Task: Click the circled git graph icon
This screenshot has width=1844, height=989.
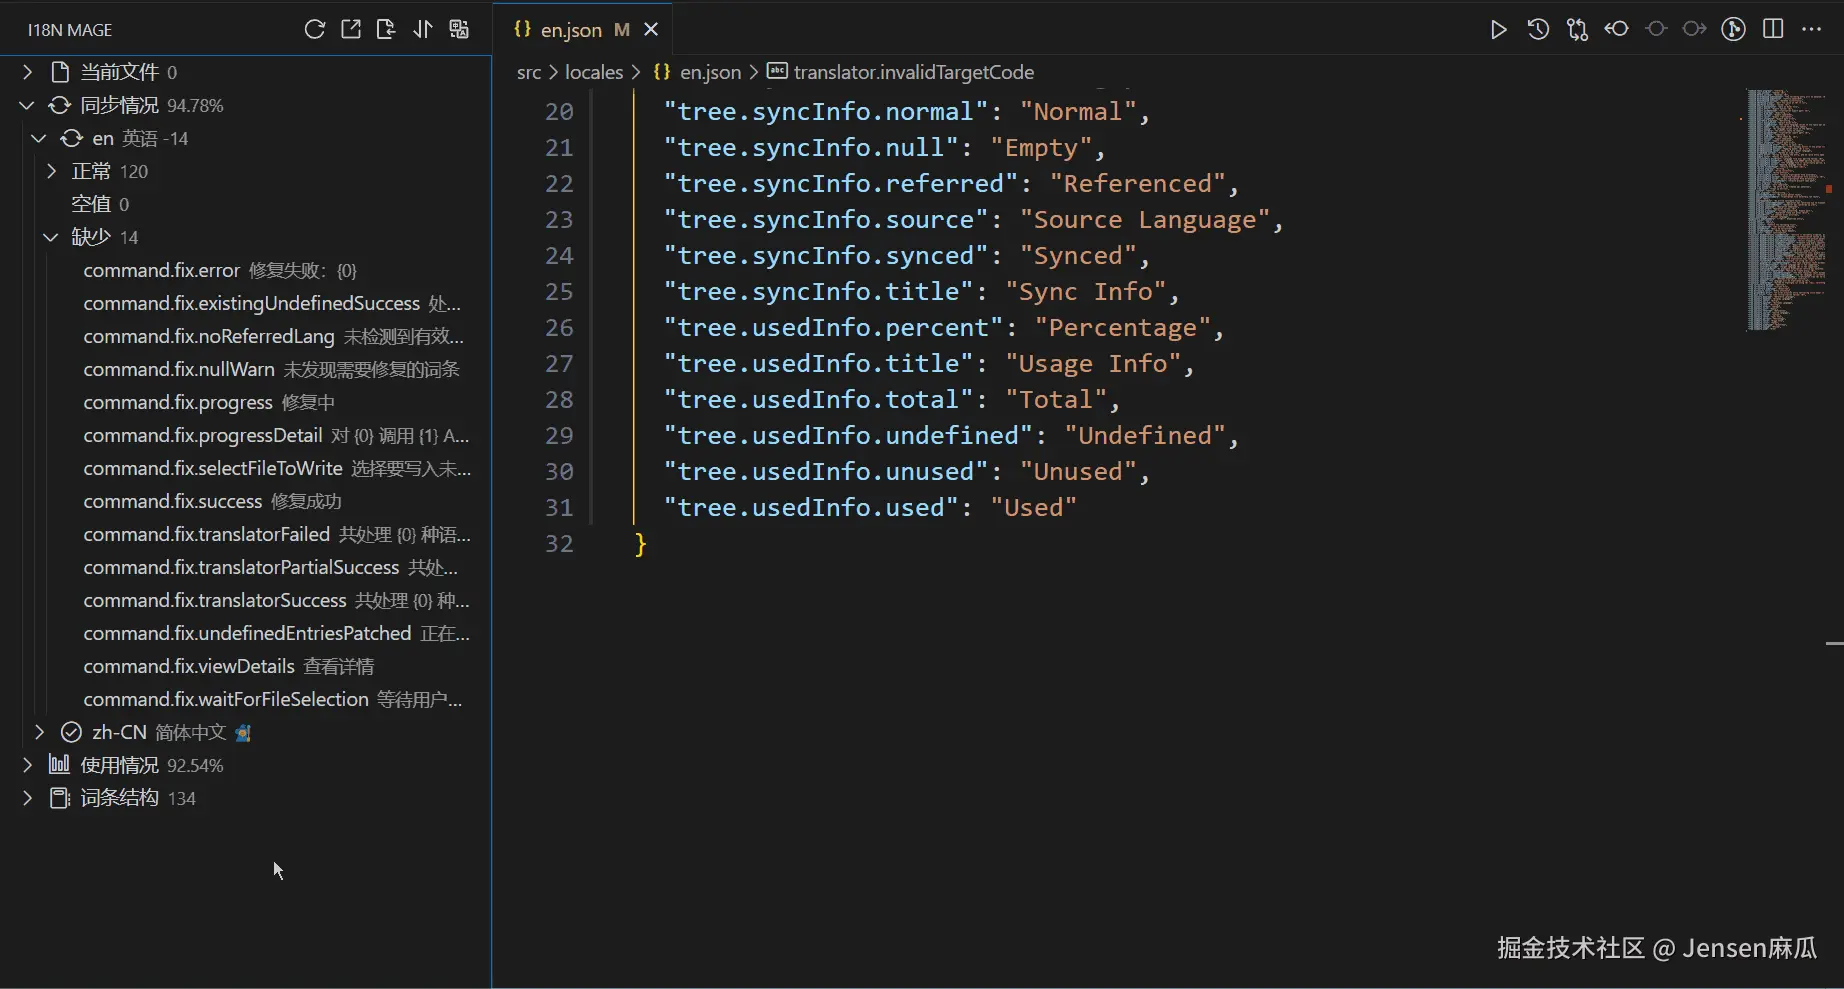Action: (x=1733, y=29)
